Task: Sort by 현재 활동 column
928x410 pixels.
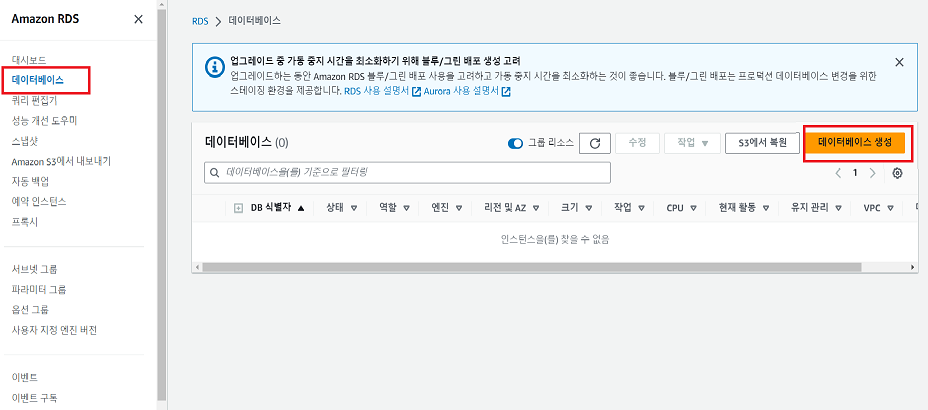Action: 743,208
